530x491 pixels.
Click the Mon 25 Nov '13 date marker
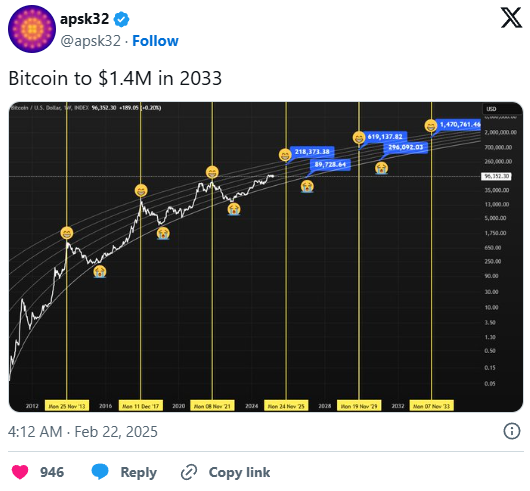point(67,406)
